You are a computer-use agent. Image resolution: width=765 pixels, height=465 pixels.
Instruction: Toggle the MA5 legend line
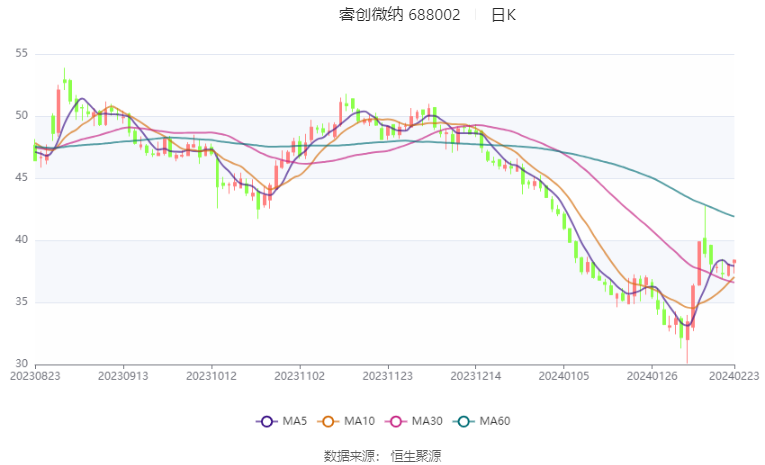point(282,421)
